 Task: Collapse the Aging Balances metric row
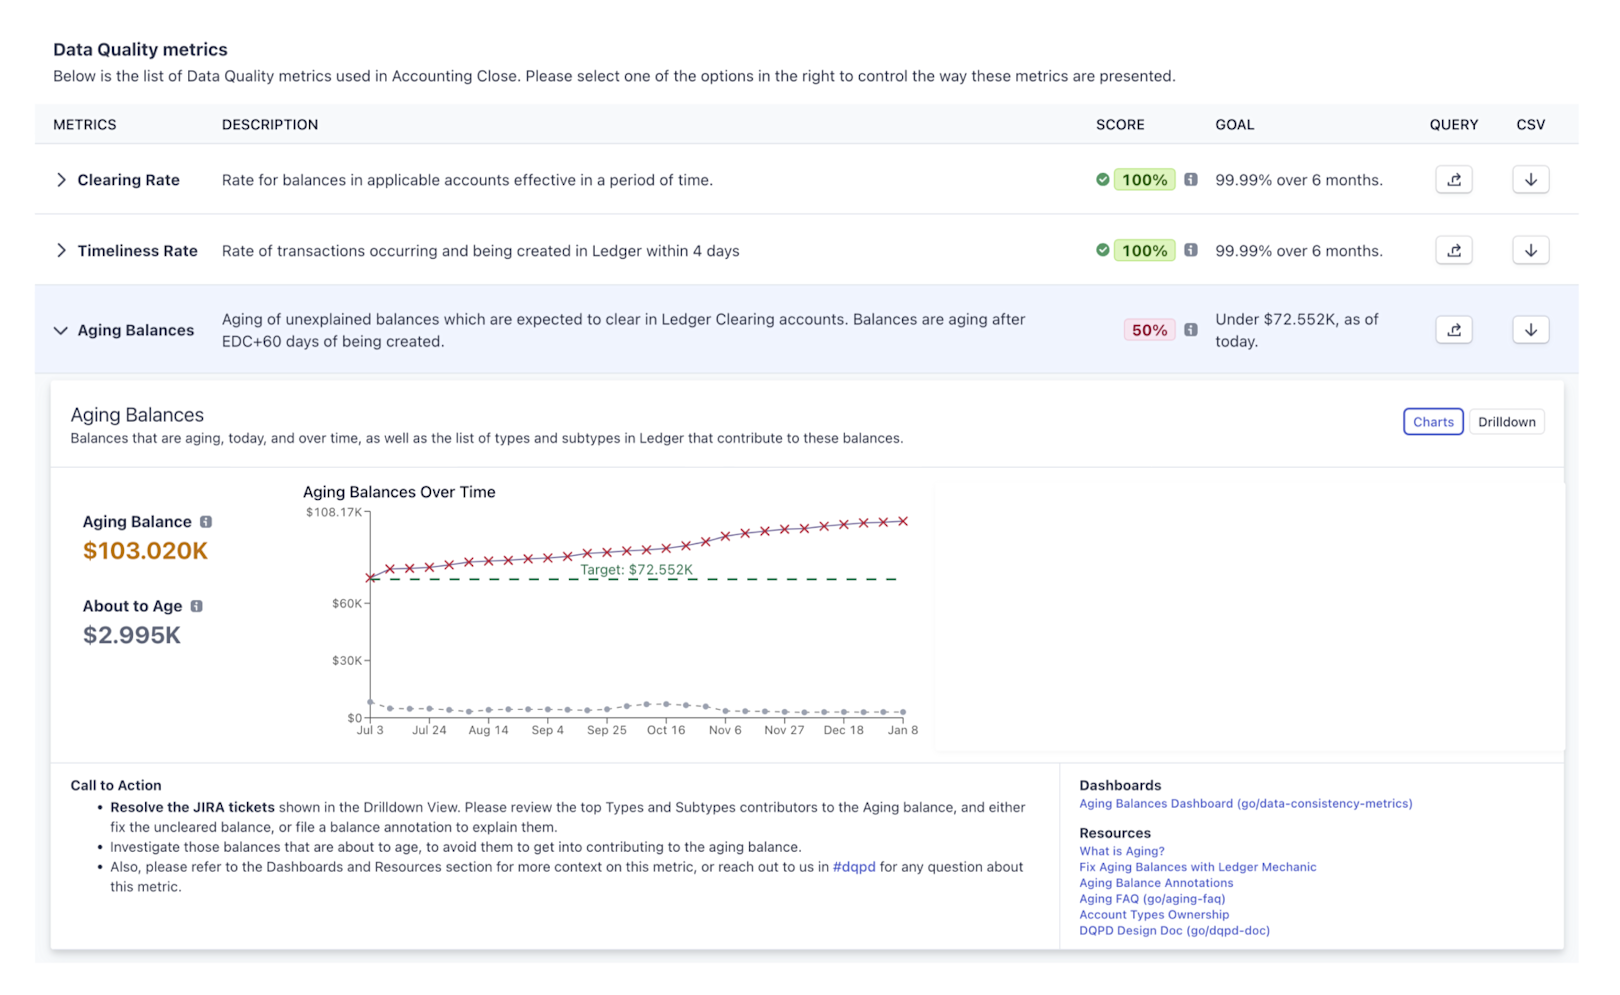coord(60,329)
